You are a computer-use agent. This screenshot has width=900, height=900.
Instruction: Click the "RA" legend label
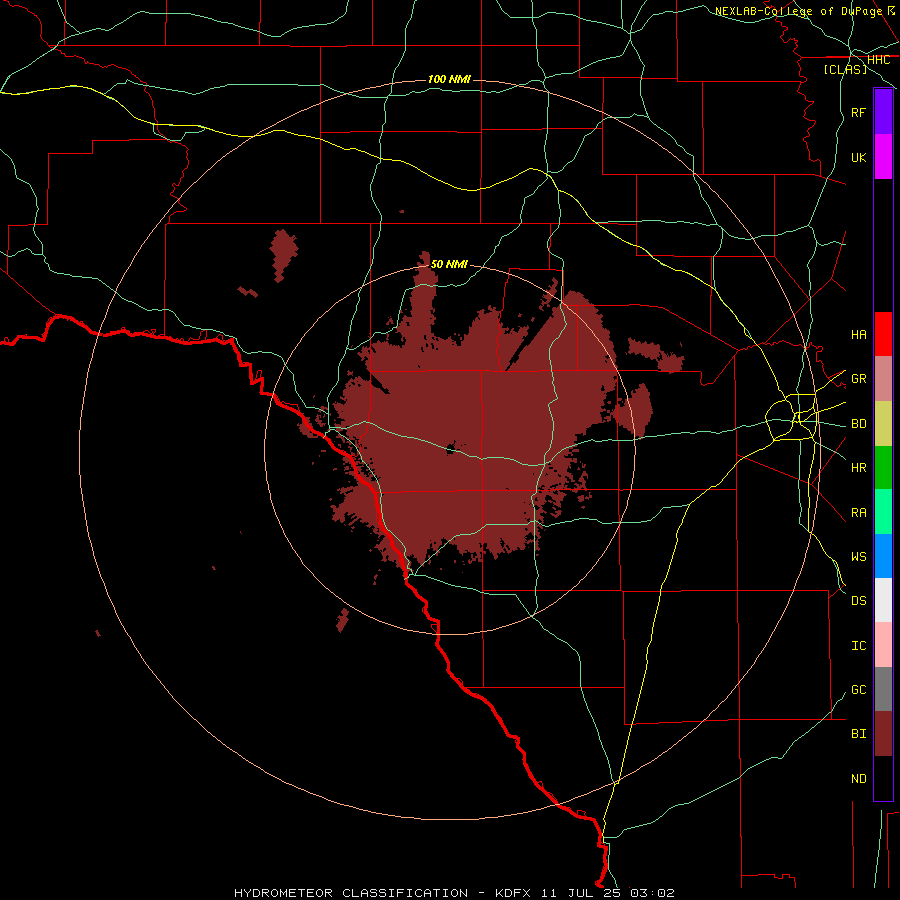[858, 513]
